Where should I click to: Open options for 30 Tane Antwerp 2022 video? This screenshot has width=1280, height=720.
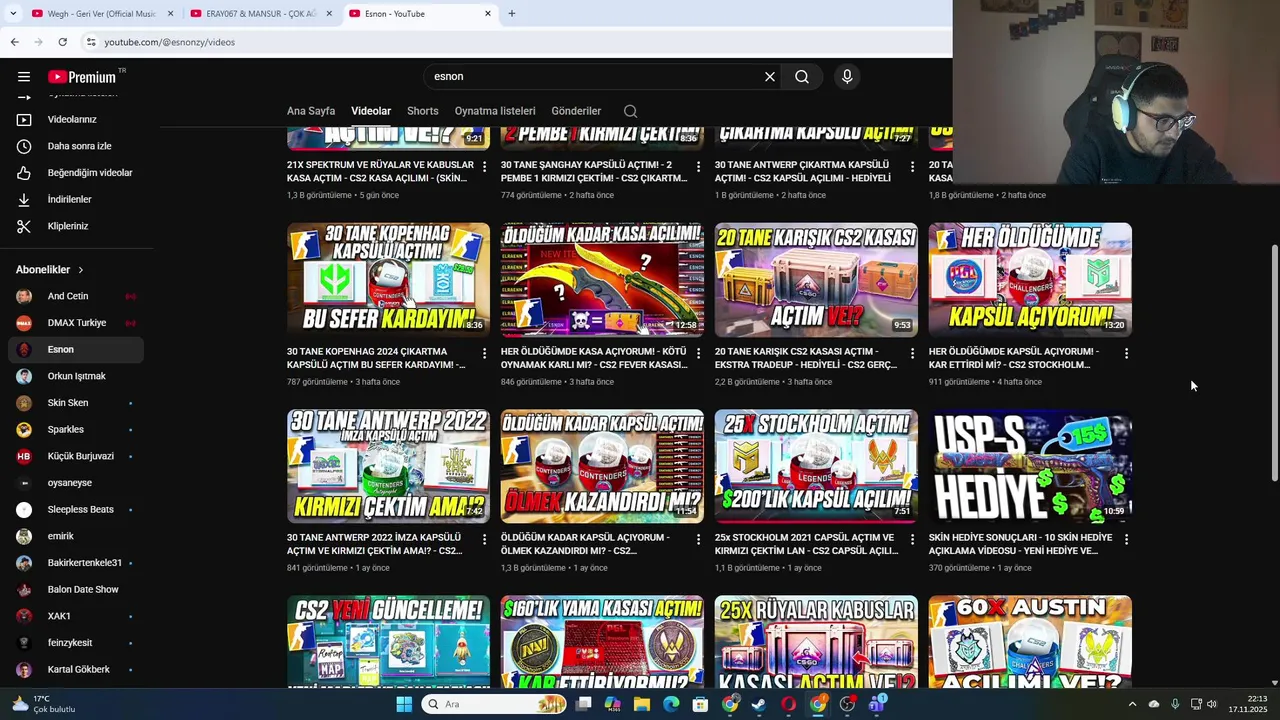click(484, 539)
